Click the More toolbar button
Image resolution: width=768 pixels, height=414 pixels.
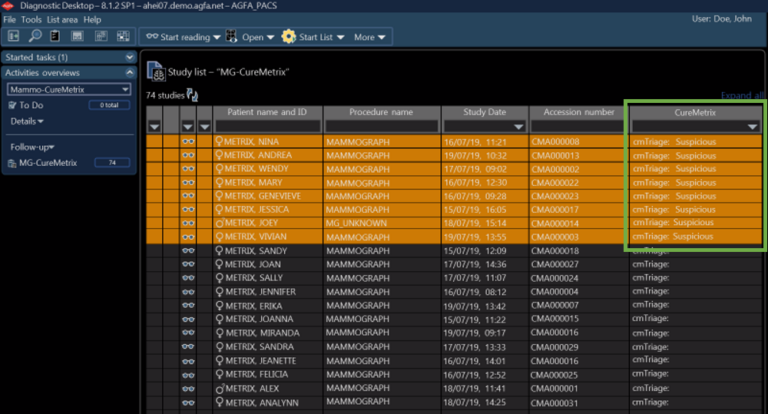[x=368, y=37]
